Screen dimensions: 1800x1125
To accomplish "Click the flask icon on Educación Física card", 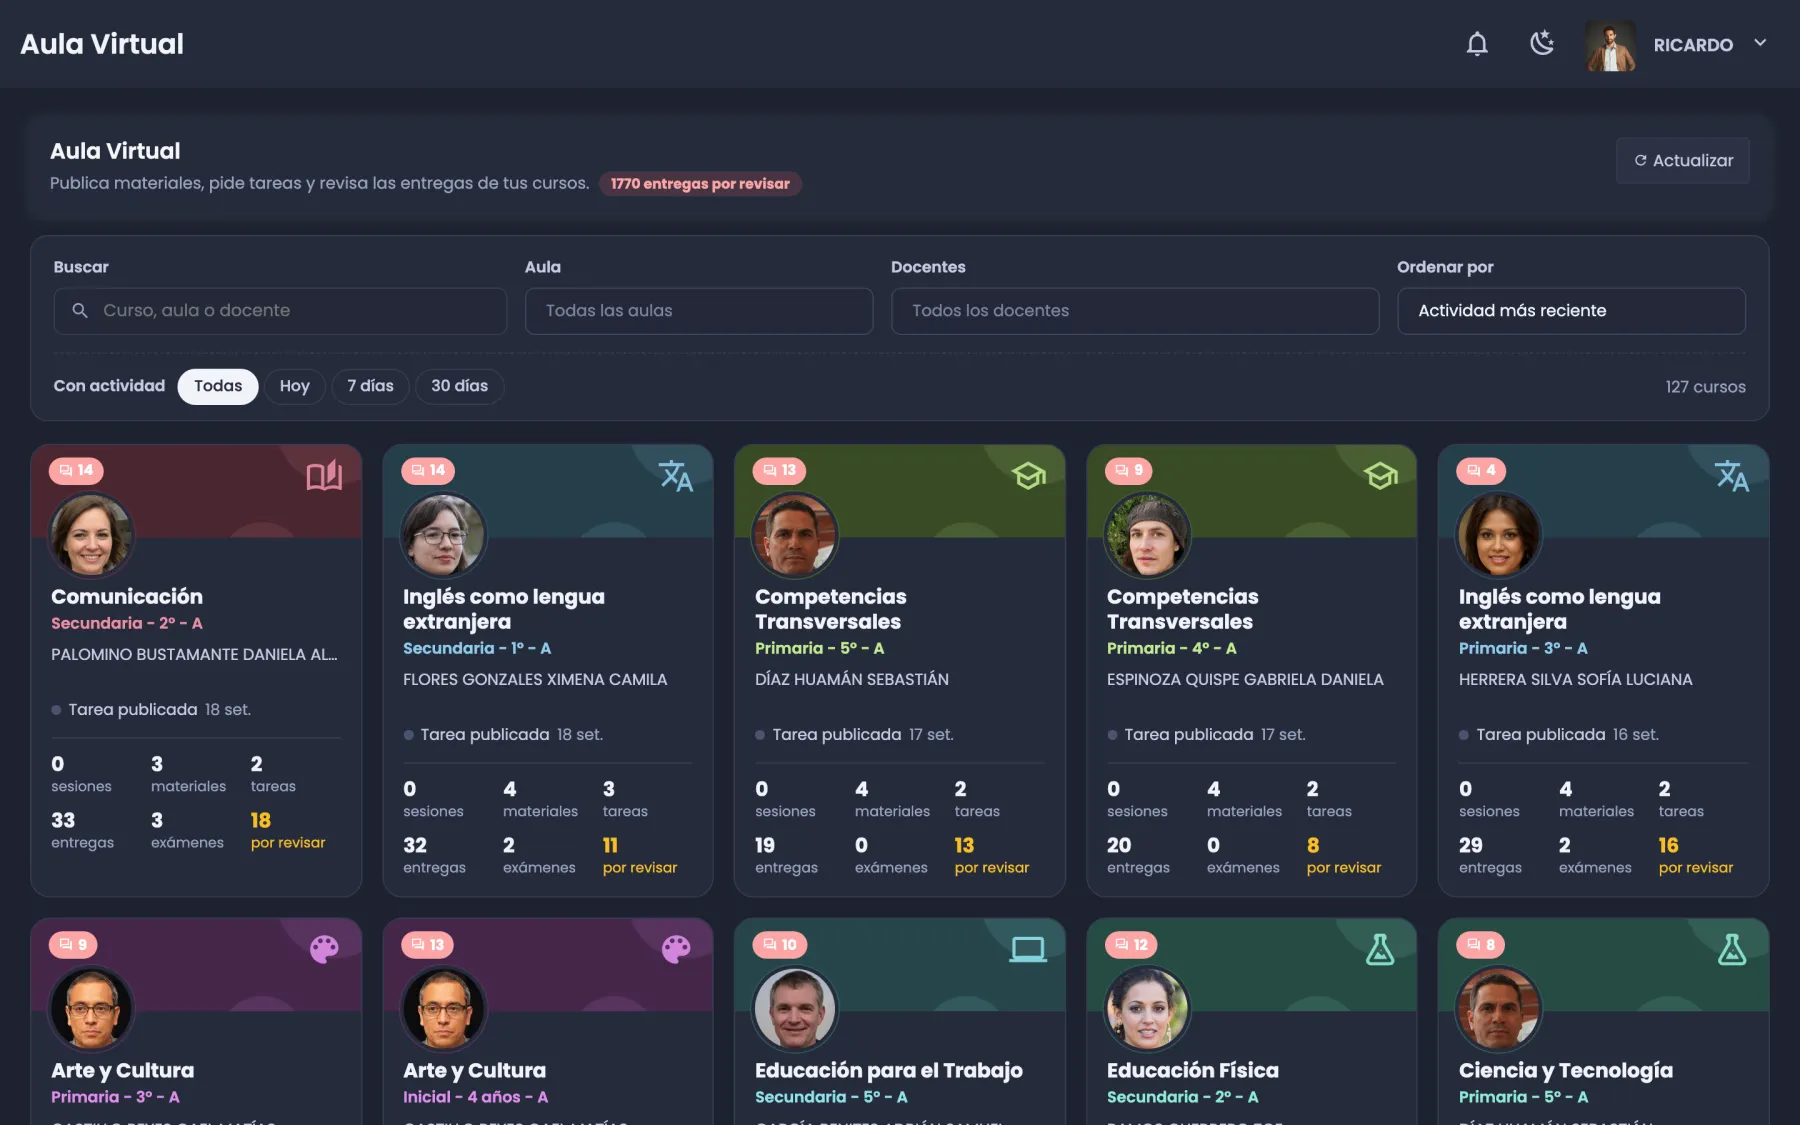I will click(1380, 949).
